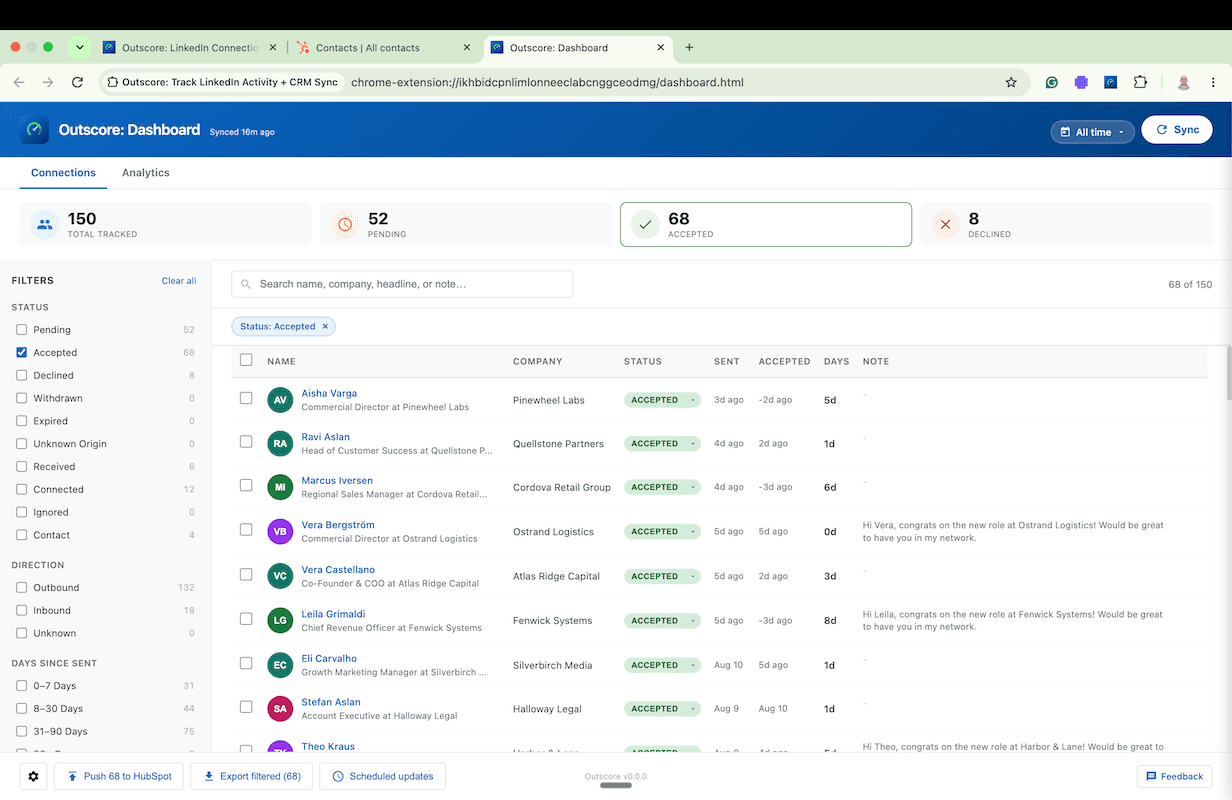Select the Outscore: Dashboard browser tab
This screenshot has width=1232, height=800.
580,47
